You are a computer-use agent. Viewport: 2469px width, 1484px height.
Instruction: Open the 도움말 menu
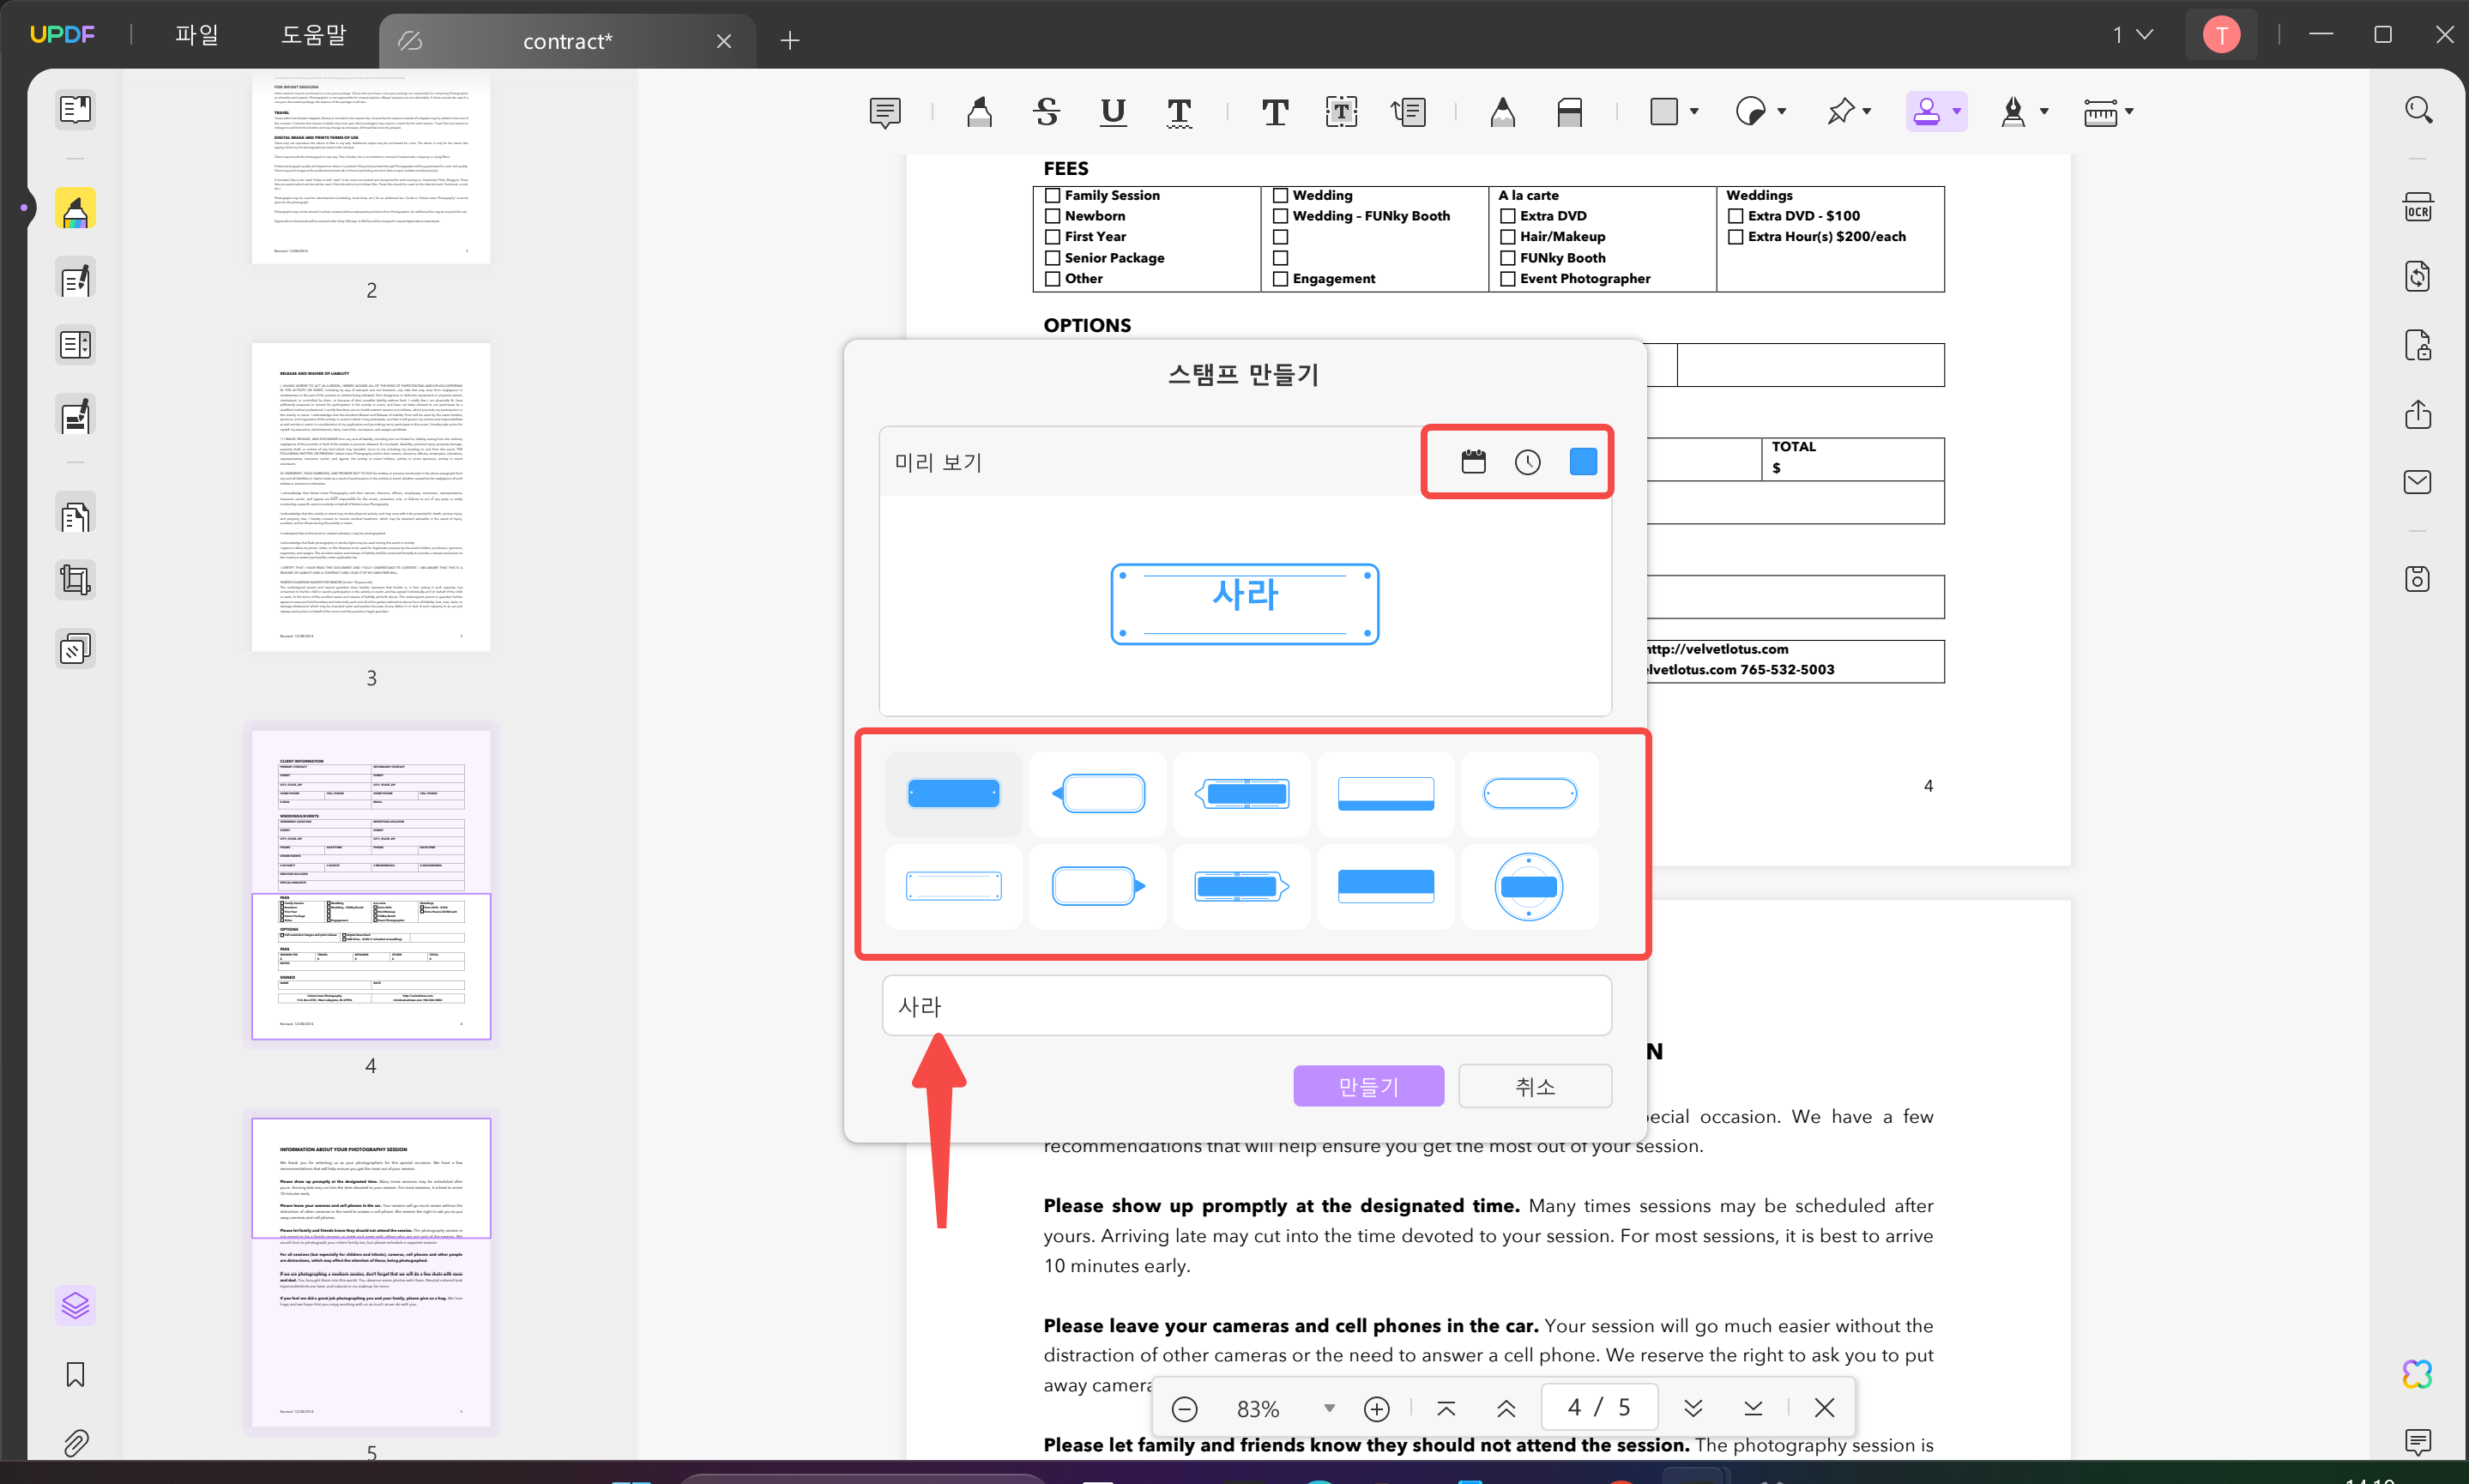(x=313, y=36)
